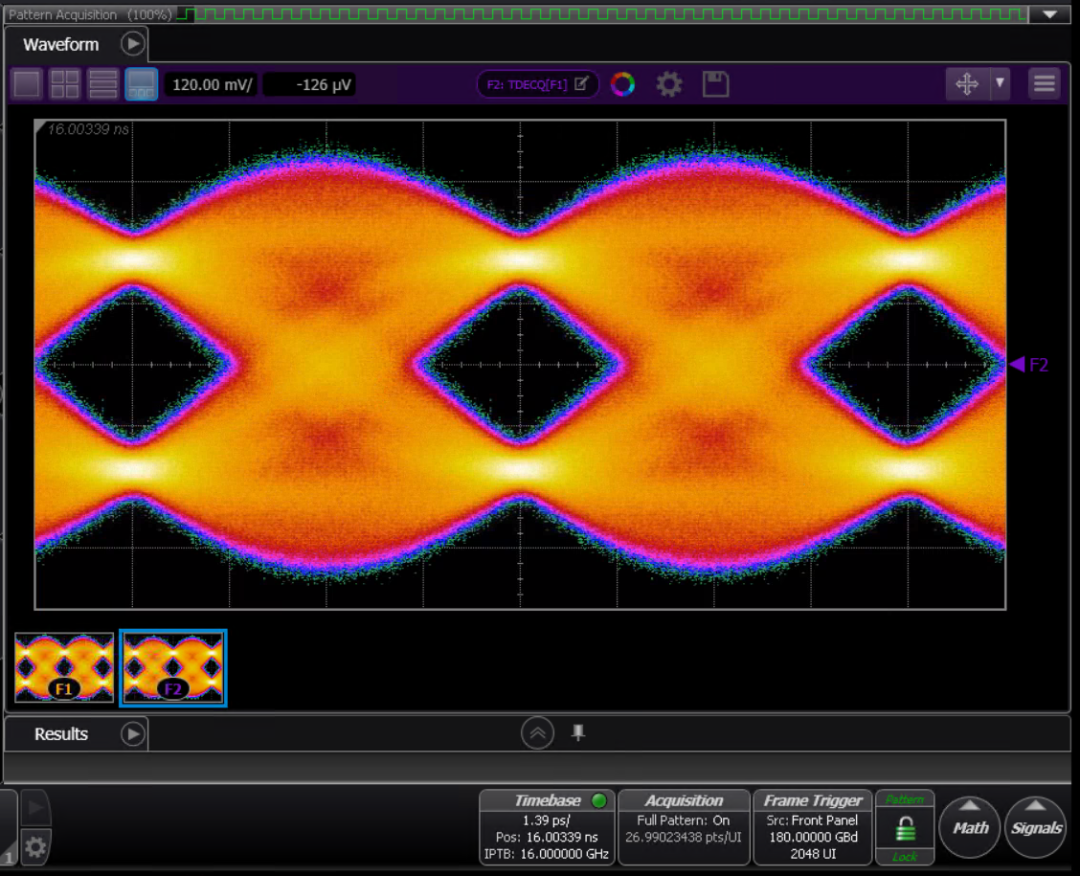Image resolution: width=1080 pixels, height=876 pixels.
Task: Click the 120.00 mV/ scale field
Action: [x=211, y=85]
